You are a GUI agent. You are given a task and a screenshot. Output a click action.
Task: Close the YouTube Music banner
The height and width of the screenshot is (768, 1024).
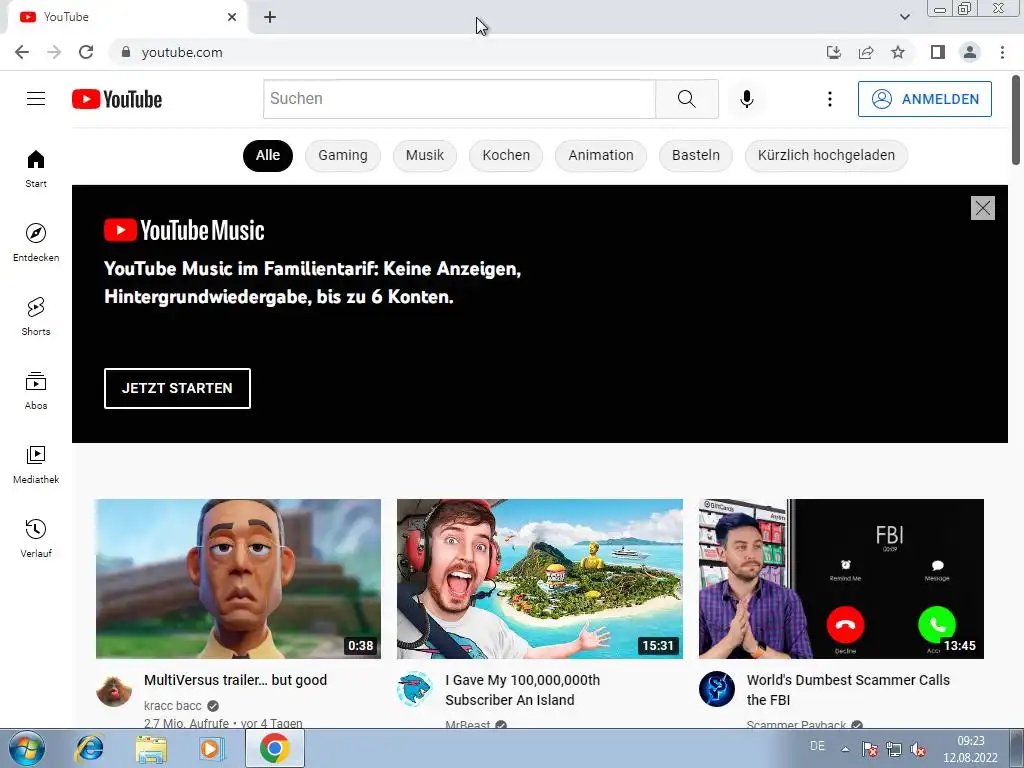982,208
